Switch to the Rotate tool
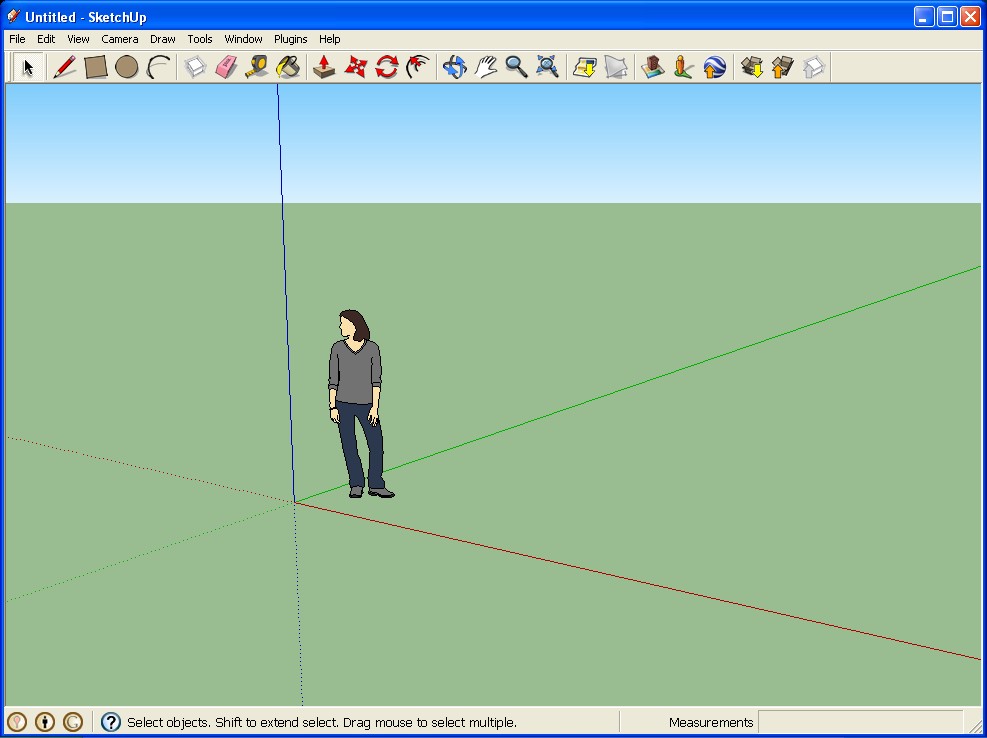This screenshot has height=738, width=987. click(x=387, y=67)
